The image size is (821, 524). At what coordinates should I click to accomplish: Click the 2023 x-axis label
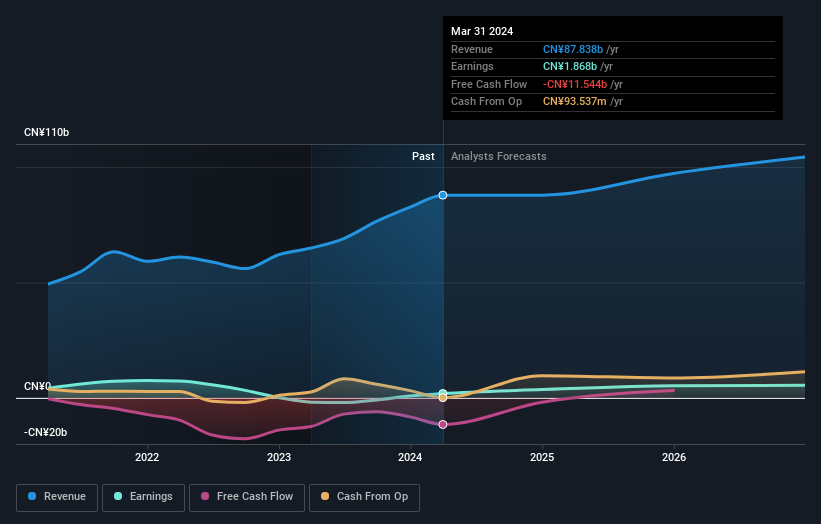tap(279, 458)
